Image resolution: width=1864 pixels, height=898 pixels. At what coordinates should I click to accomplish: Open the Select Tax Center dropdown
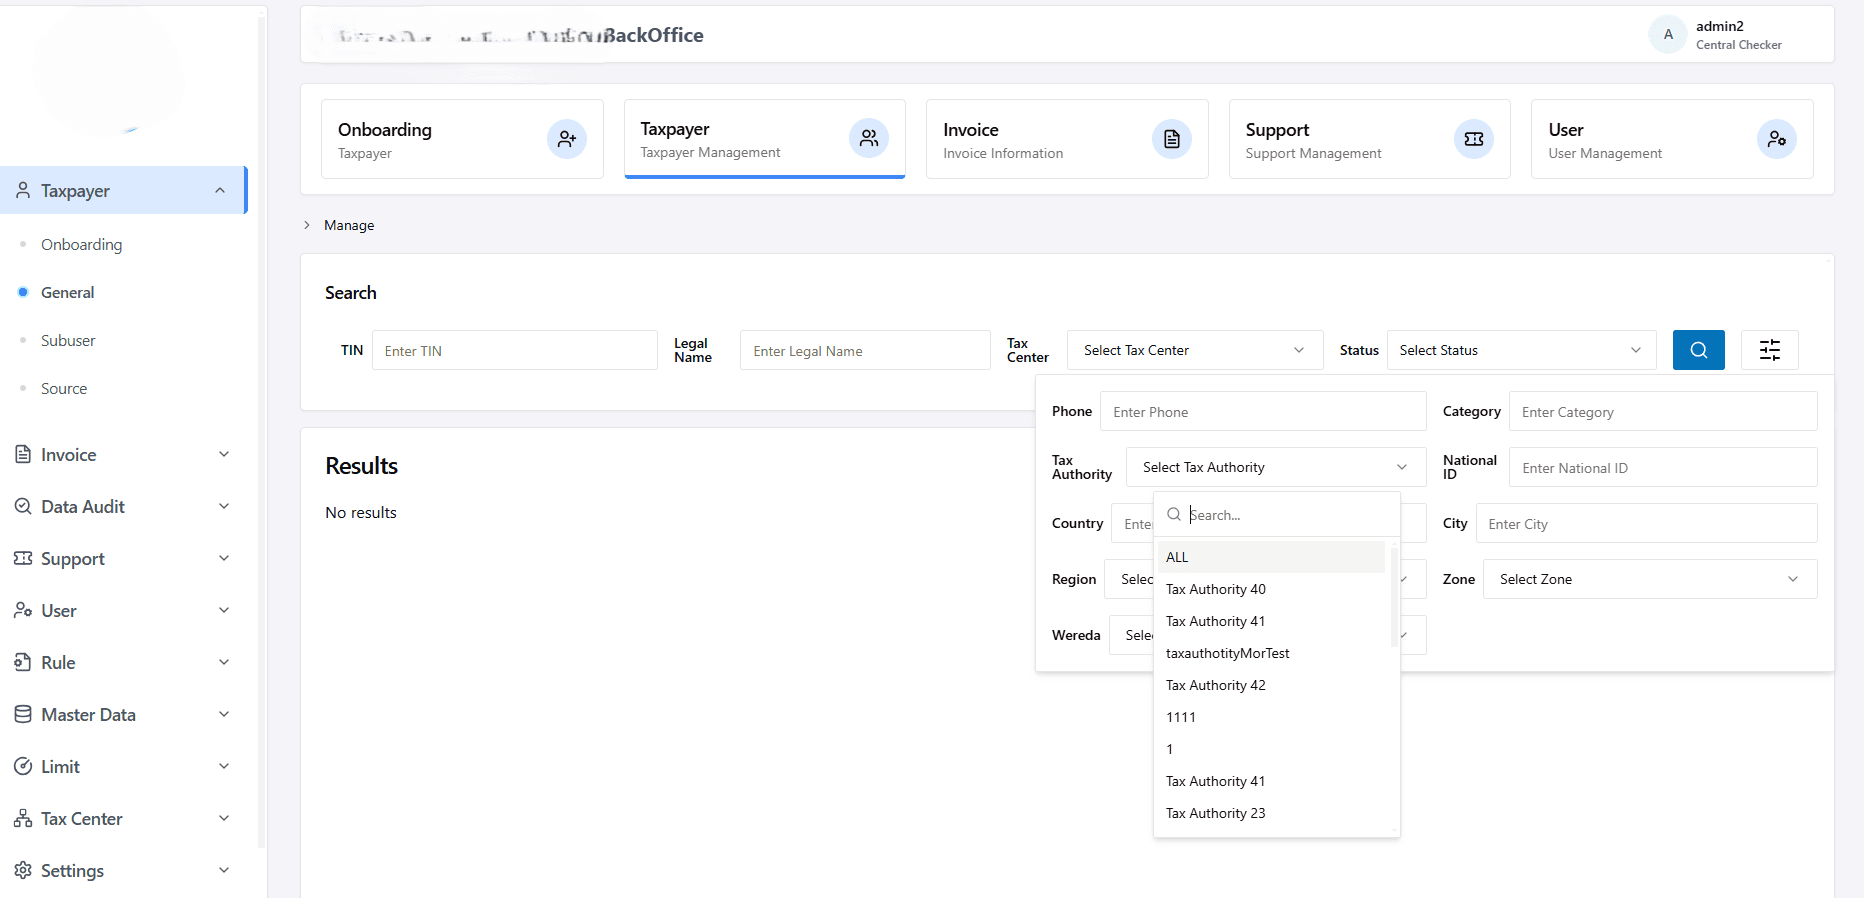pos(1195,350)
